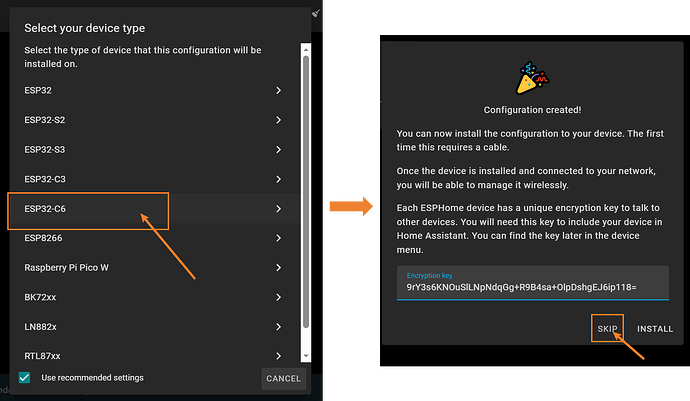Click the 'Configuration created!' heading
690x401 pixels.
[x=532, y=110]
